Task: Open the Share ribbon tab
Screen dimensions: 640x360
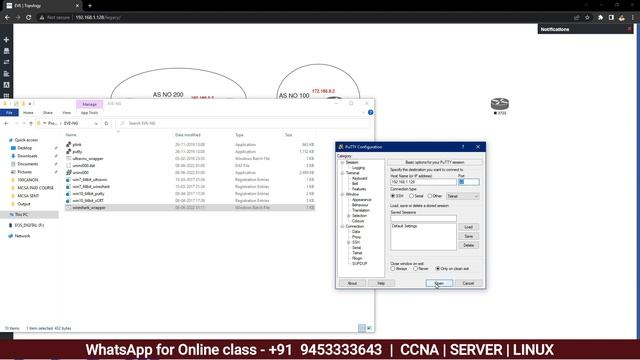Action: click(x=48, y=113)
